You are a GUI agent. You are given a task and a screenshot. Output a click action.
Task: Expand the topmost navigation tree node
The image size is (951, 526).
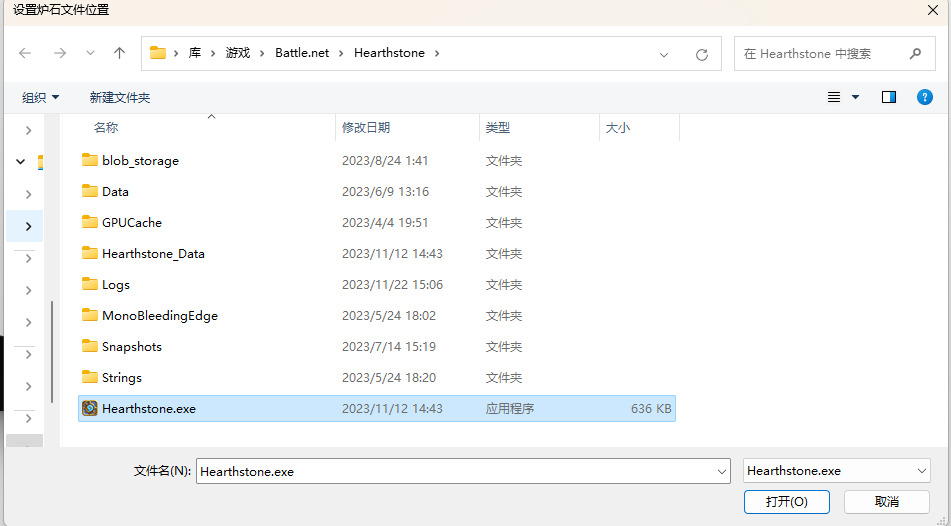[29, 130]
